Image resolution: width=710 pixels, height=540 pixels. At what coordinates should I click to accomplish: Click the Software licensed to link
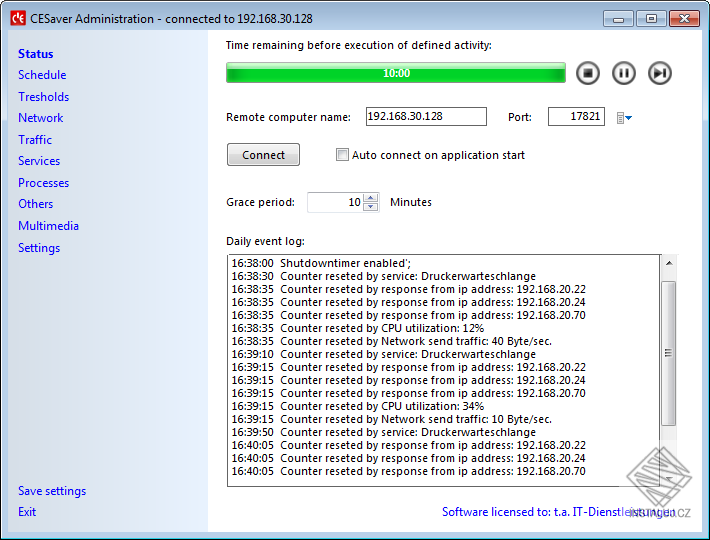click(x=558, y=511)
